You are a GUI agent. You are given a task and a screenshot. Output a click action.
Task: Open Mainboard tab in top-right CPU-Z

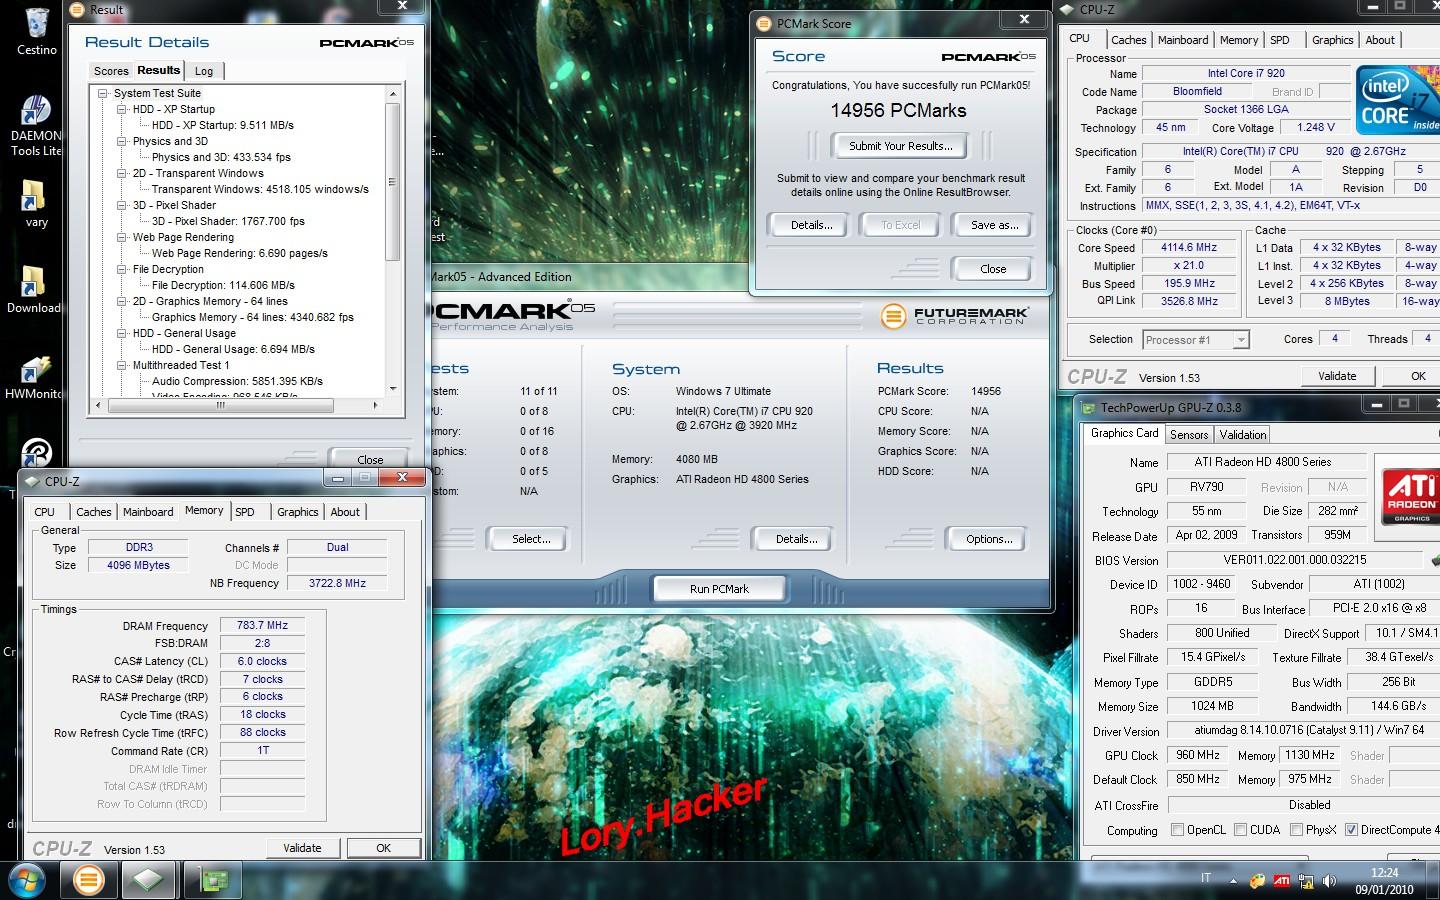click(x=1183, y=40)
